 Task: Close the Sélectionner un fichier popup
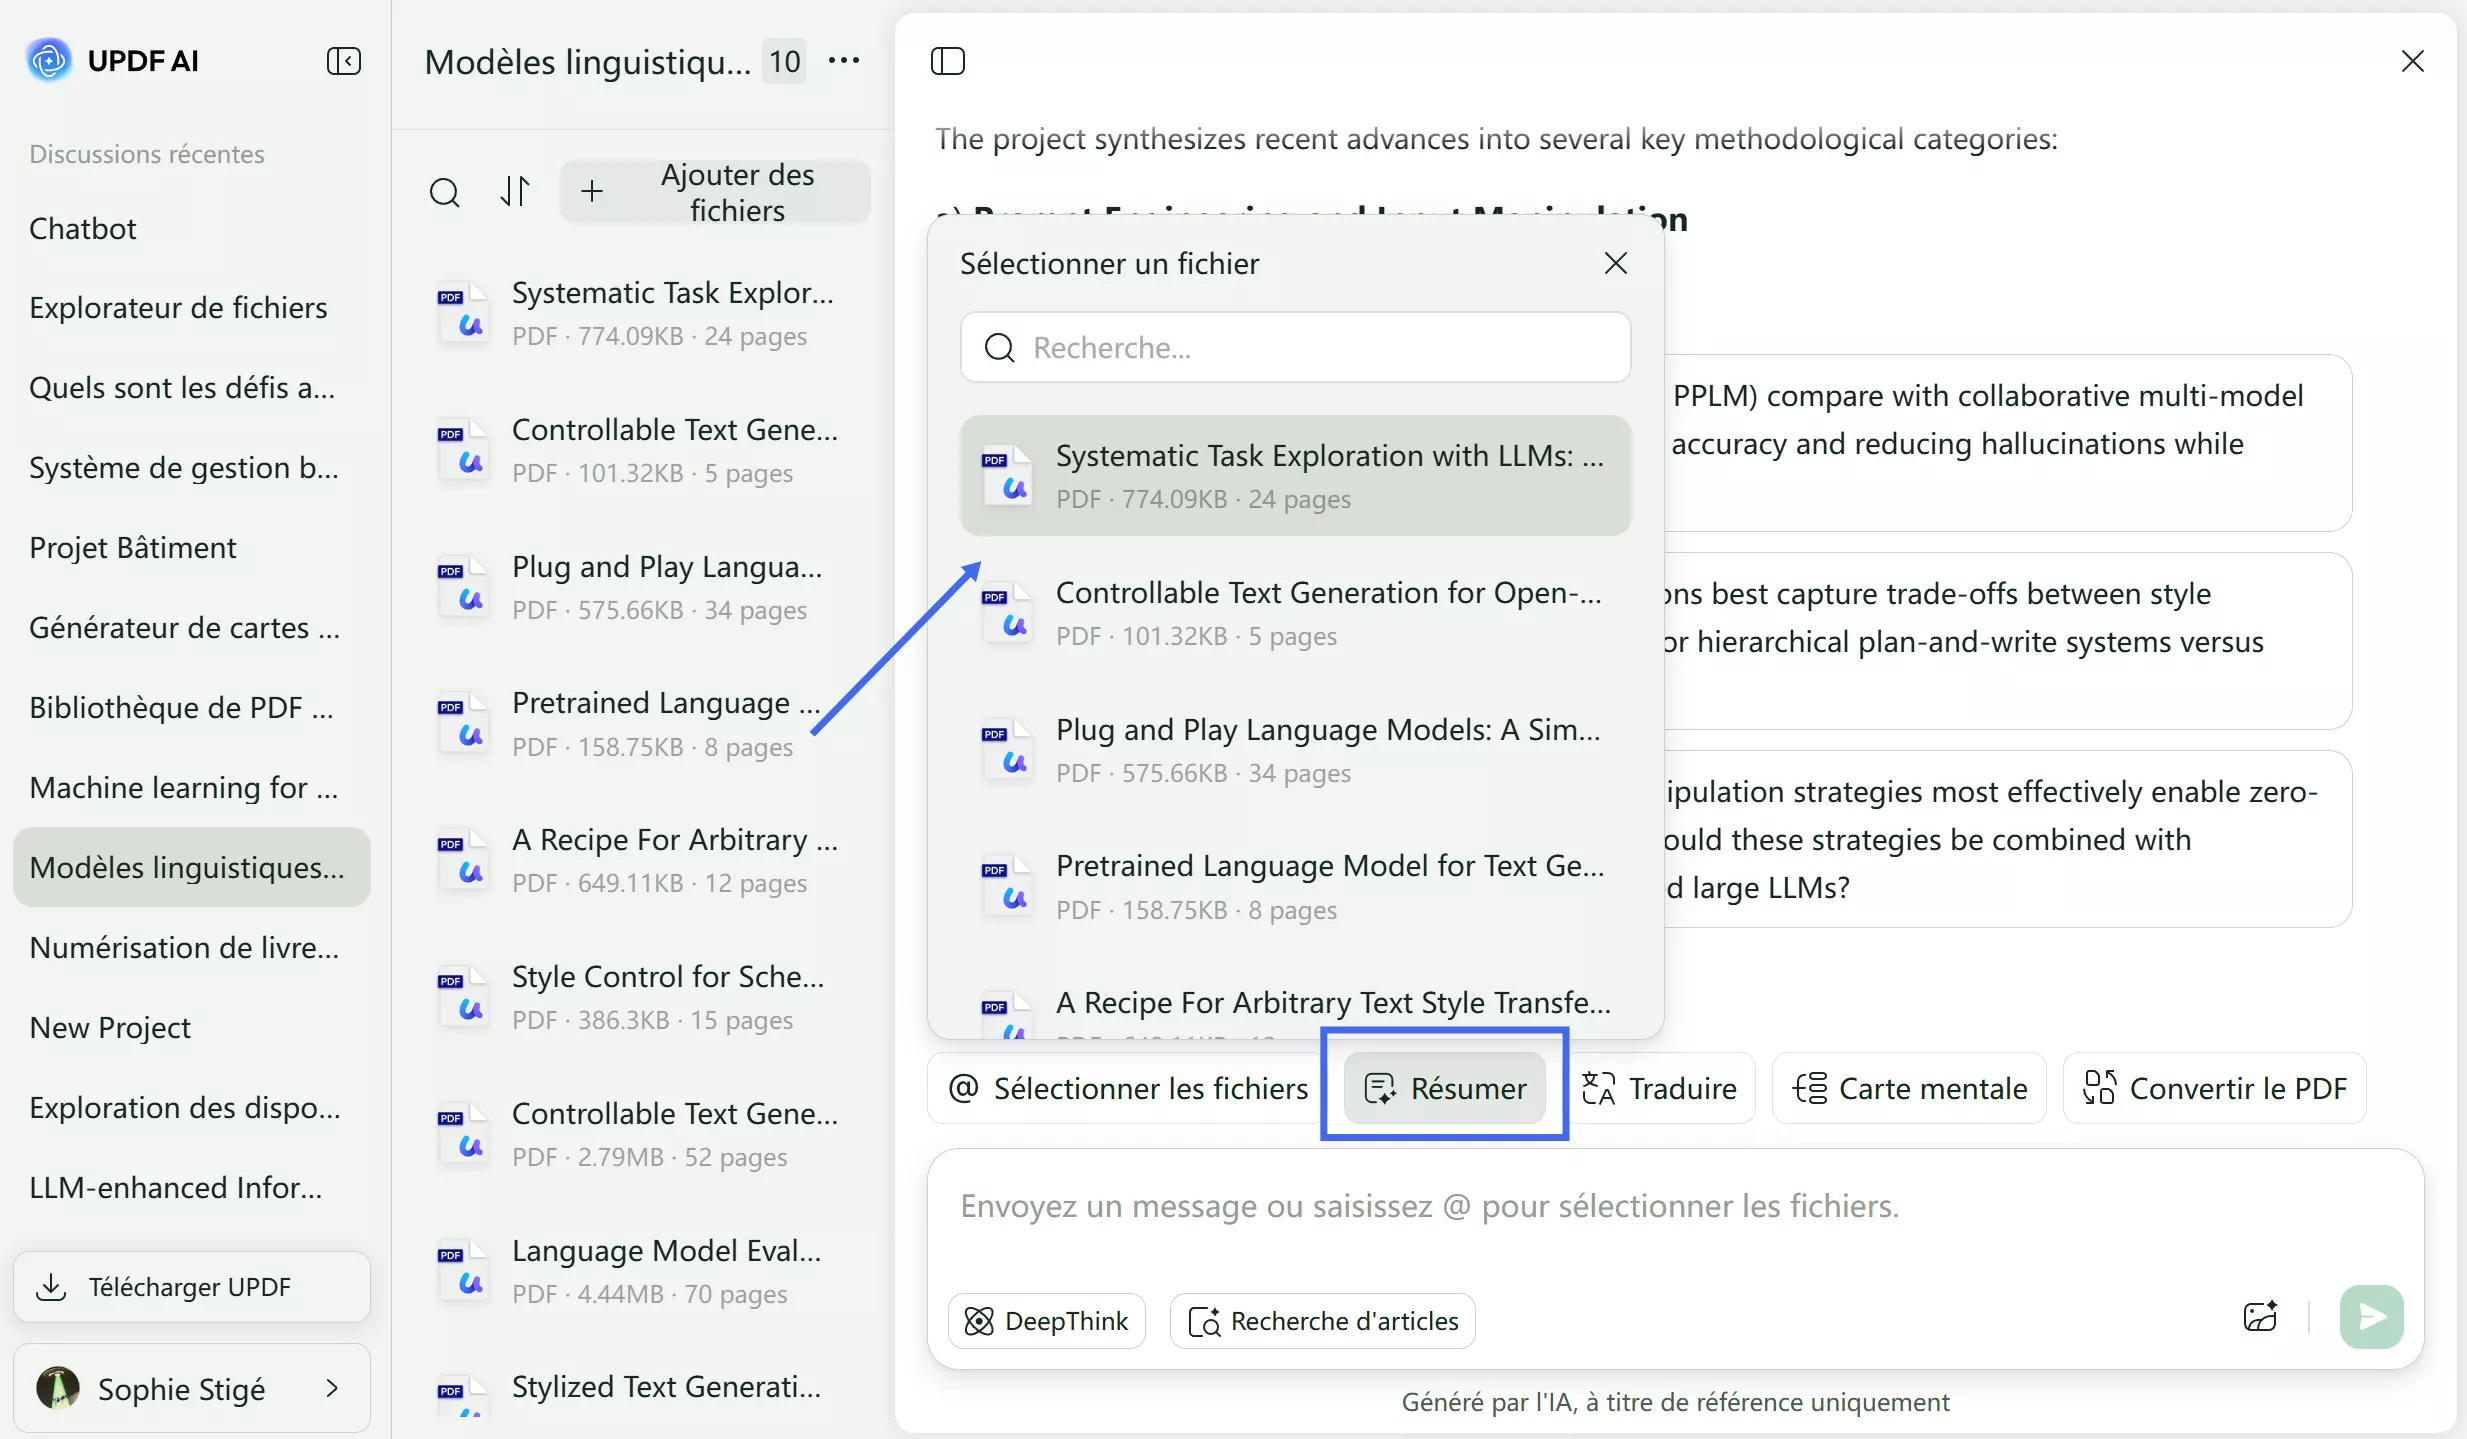[1615, 263]
